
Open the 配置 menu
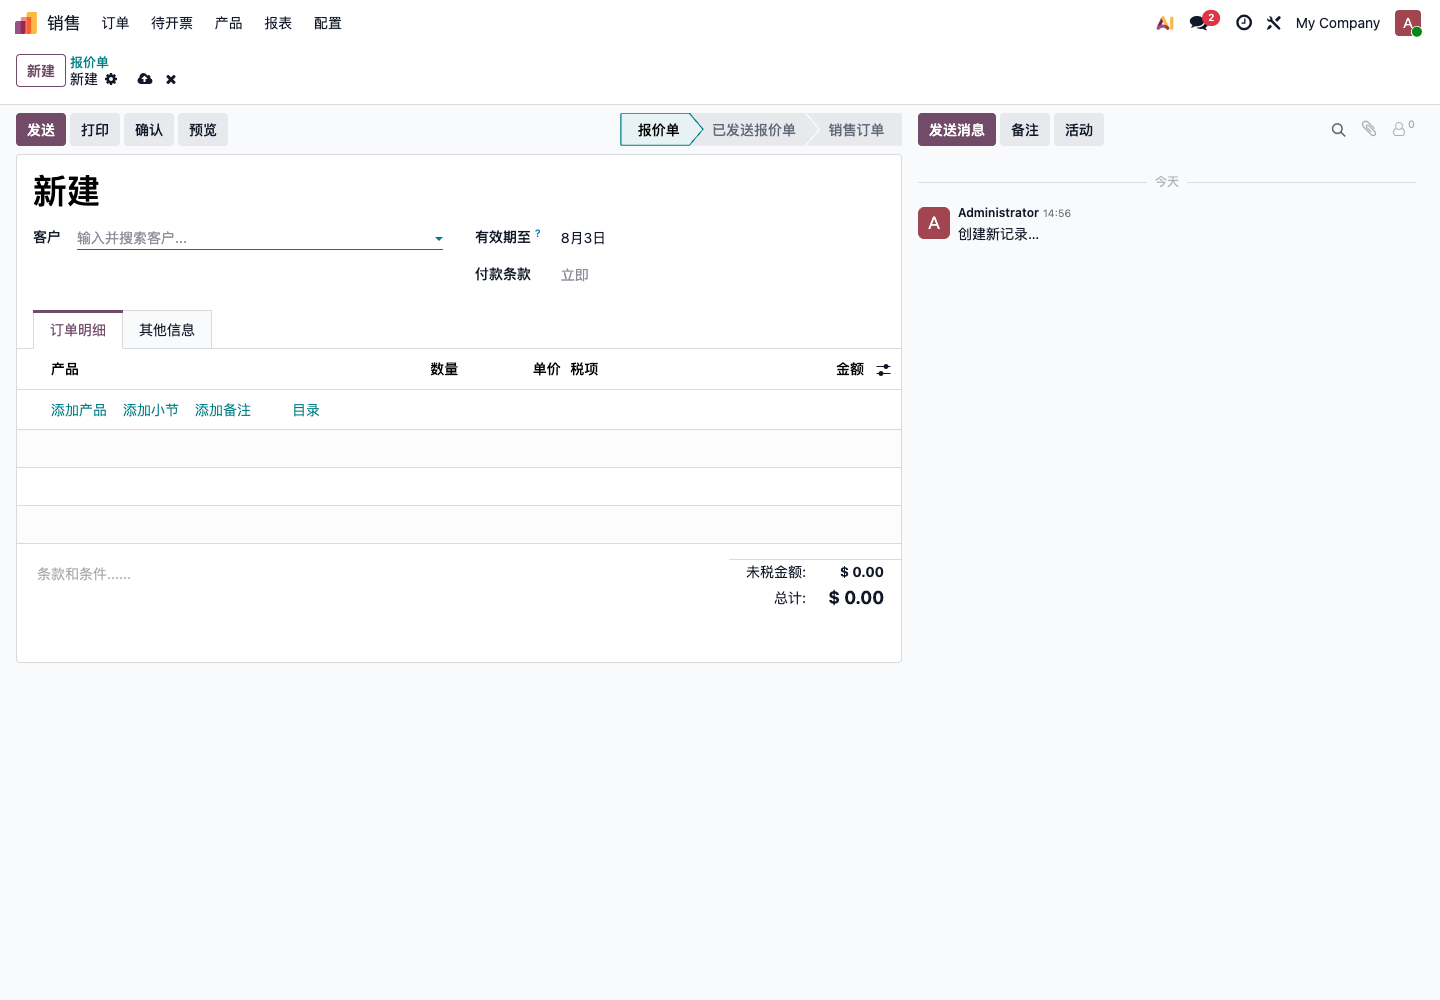(328, 23)
